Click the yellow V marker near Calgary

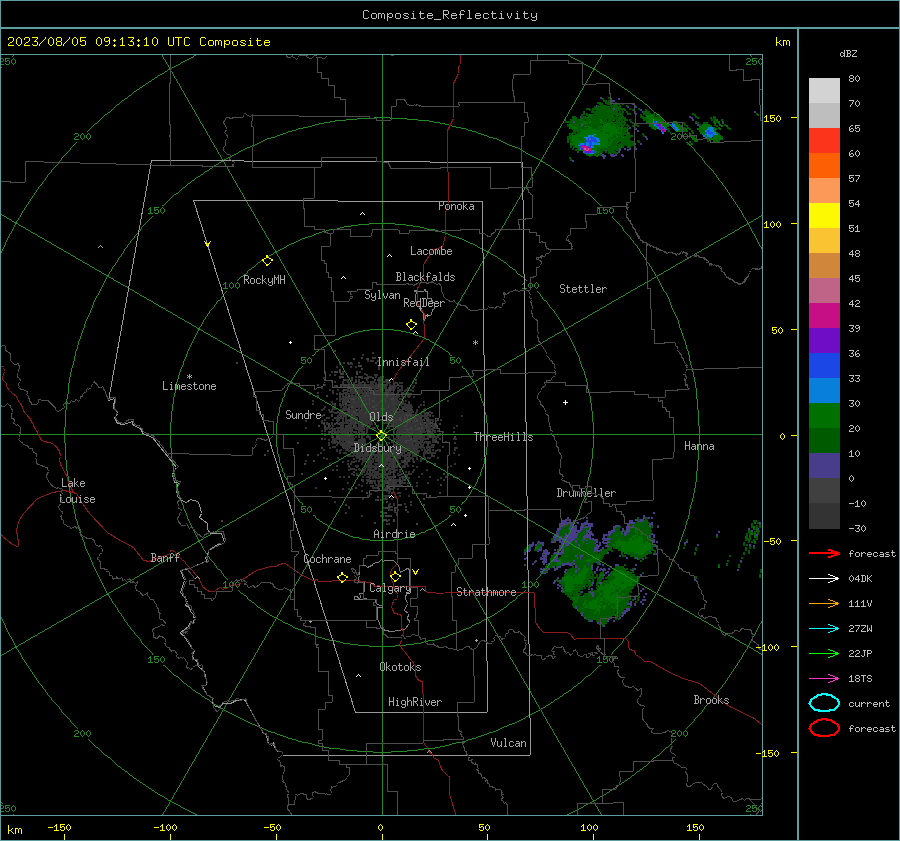[416, 572]
